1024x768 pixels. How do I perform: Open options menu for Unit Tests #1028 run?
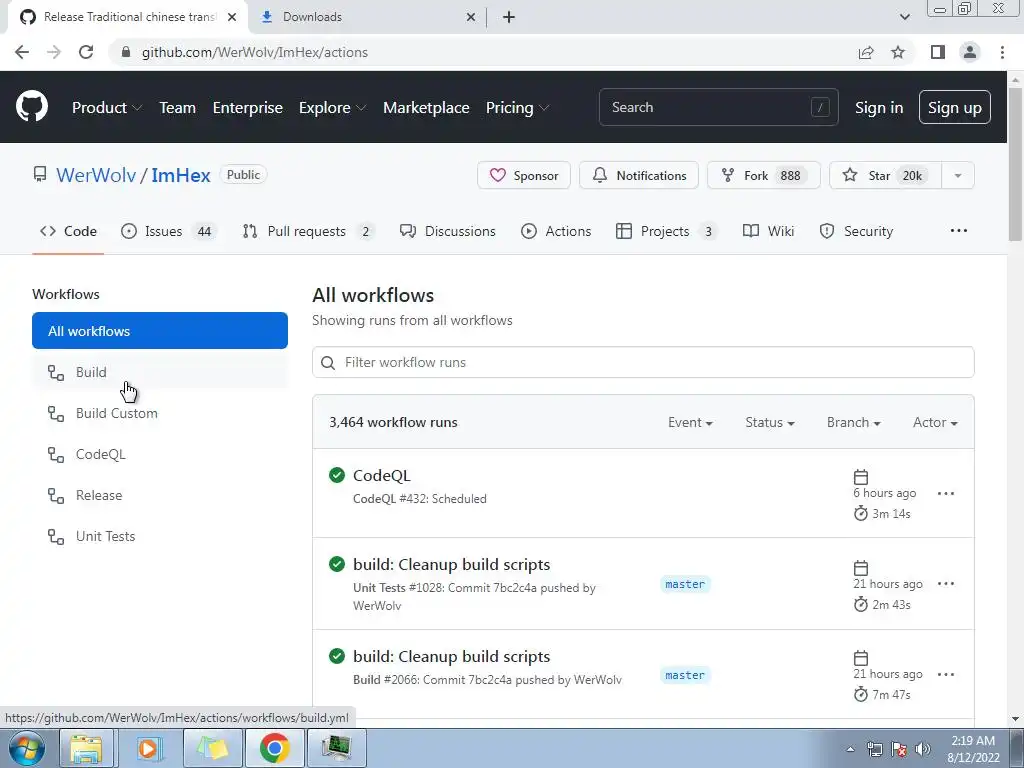(946, 584)
